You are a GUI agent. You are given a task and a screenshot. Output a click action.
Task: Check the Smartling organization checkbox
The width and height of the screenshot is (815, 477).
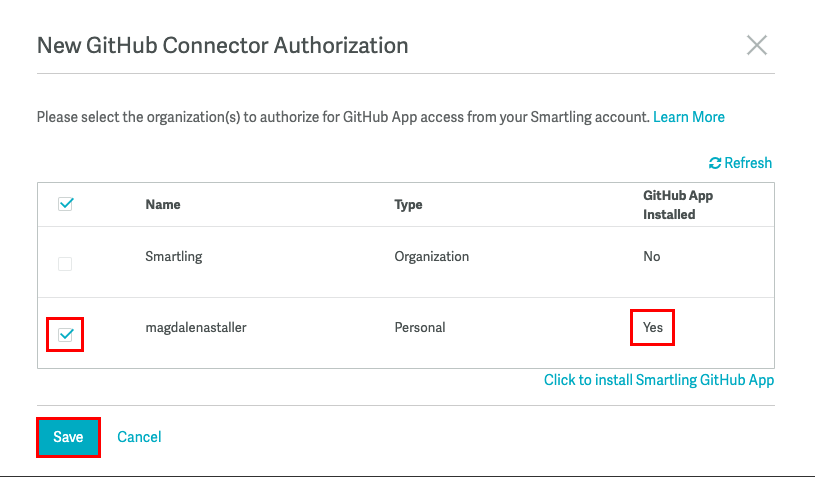65,264
